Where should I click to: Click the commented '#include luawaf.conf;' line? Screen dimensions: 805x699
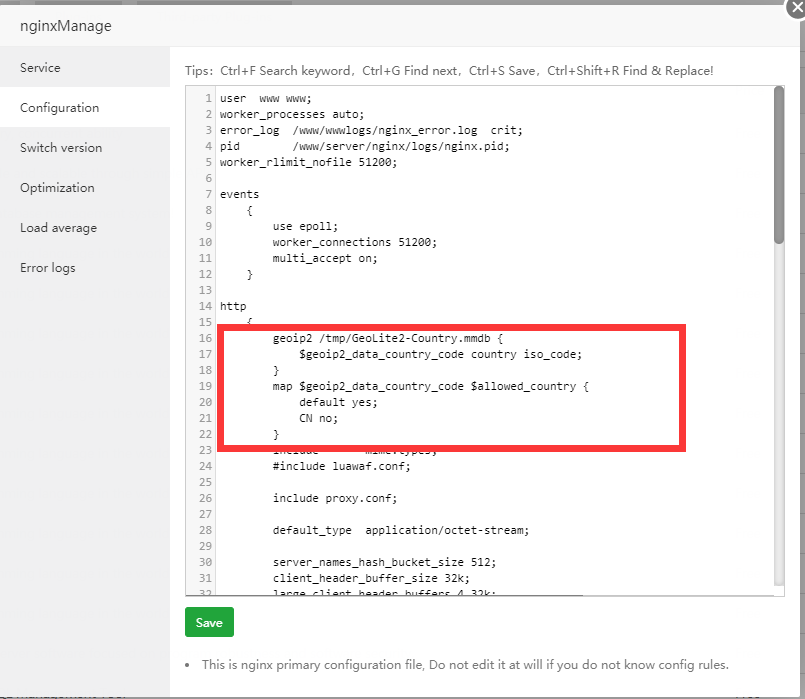coord(339,466)
